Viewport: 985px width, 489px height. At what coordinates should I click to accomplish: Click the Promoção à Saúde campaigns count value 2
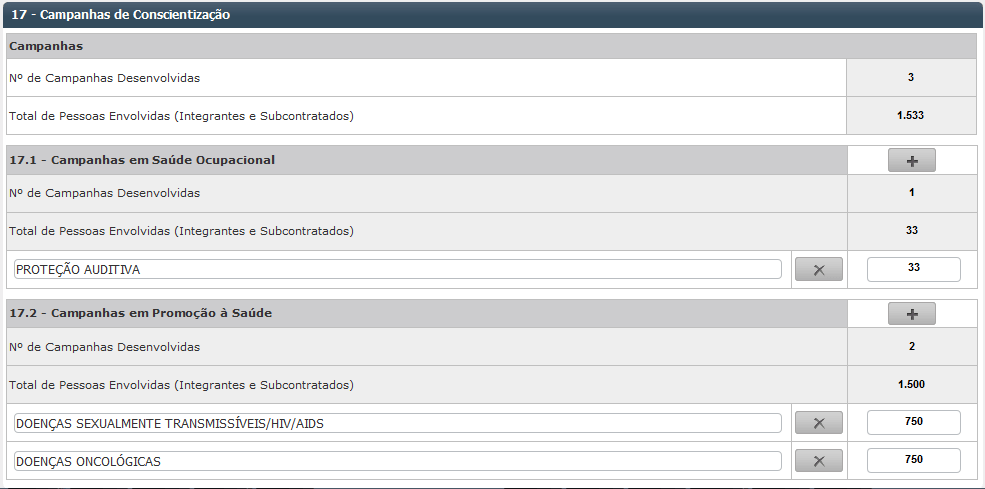(911, 346)
